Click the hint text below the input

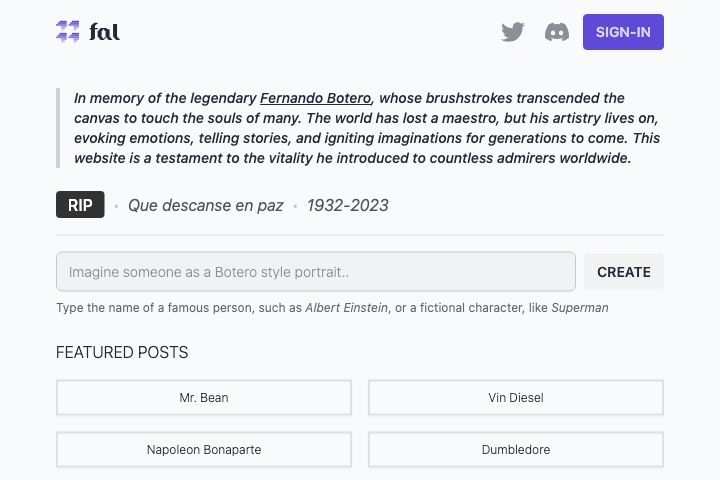332,307
